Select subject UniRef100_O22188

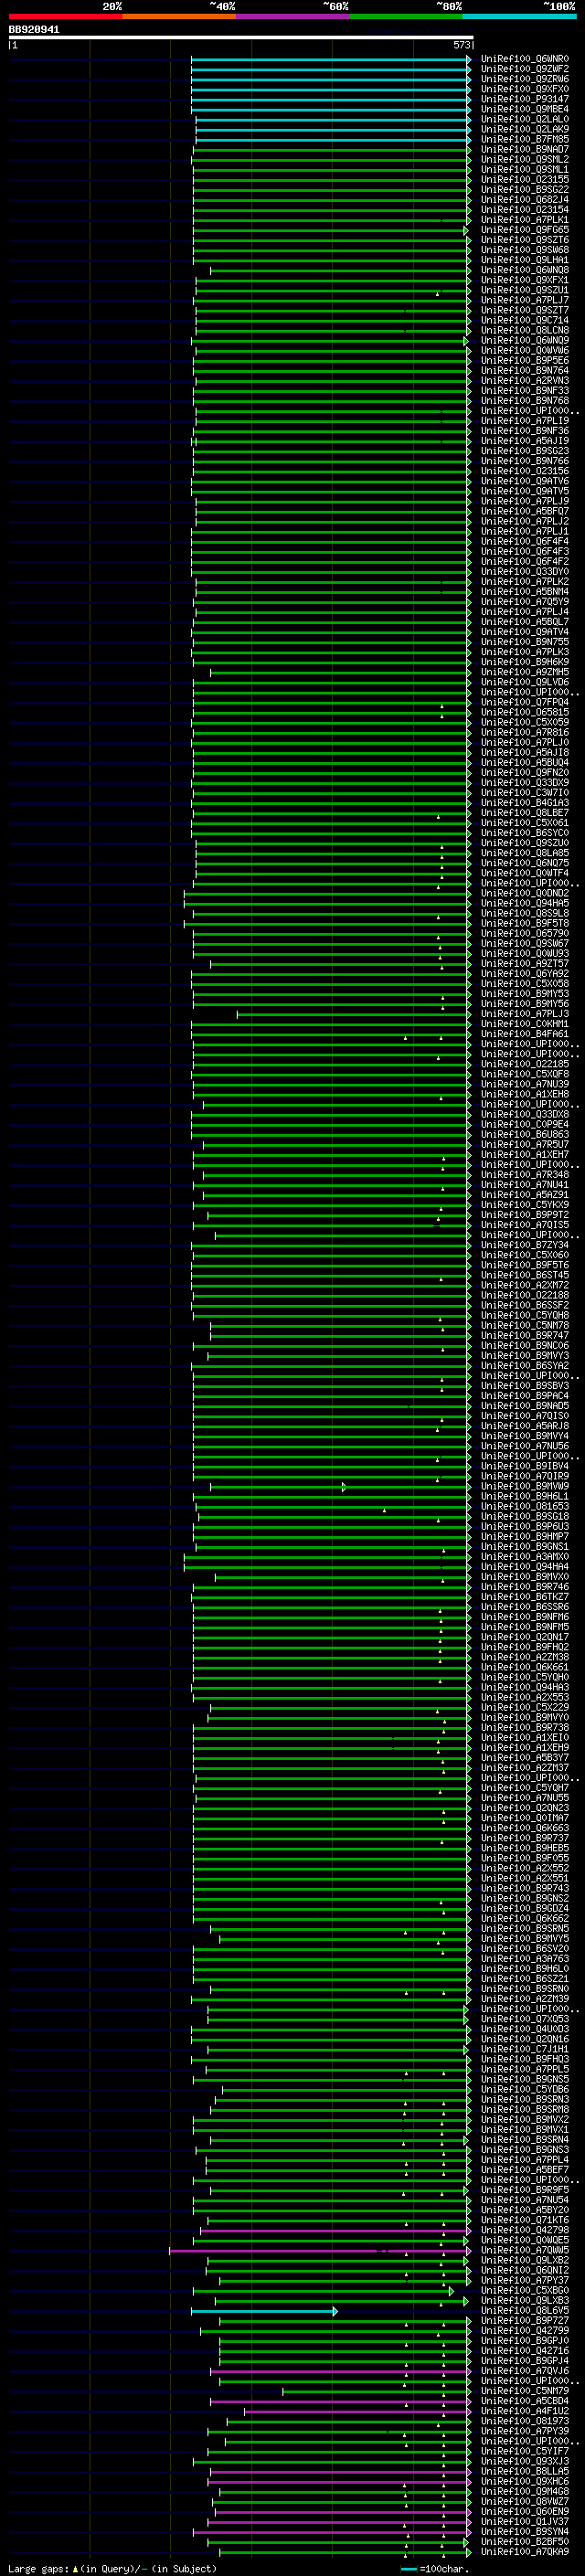(x=524, y=1296)
